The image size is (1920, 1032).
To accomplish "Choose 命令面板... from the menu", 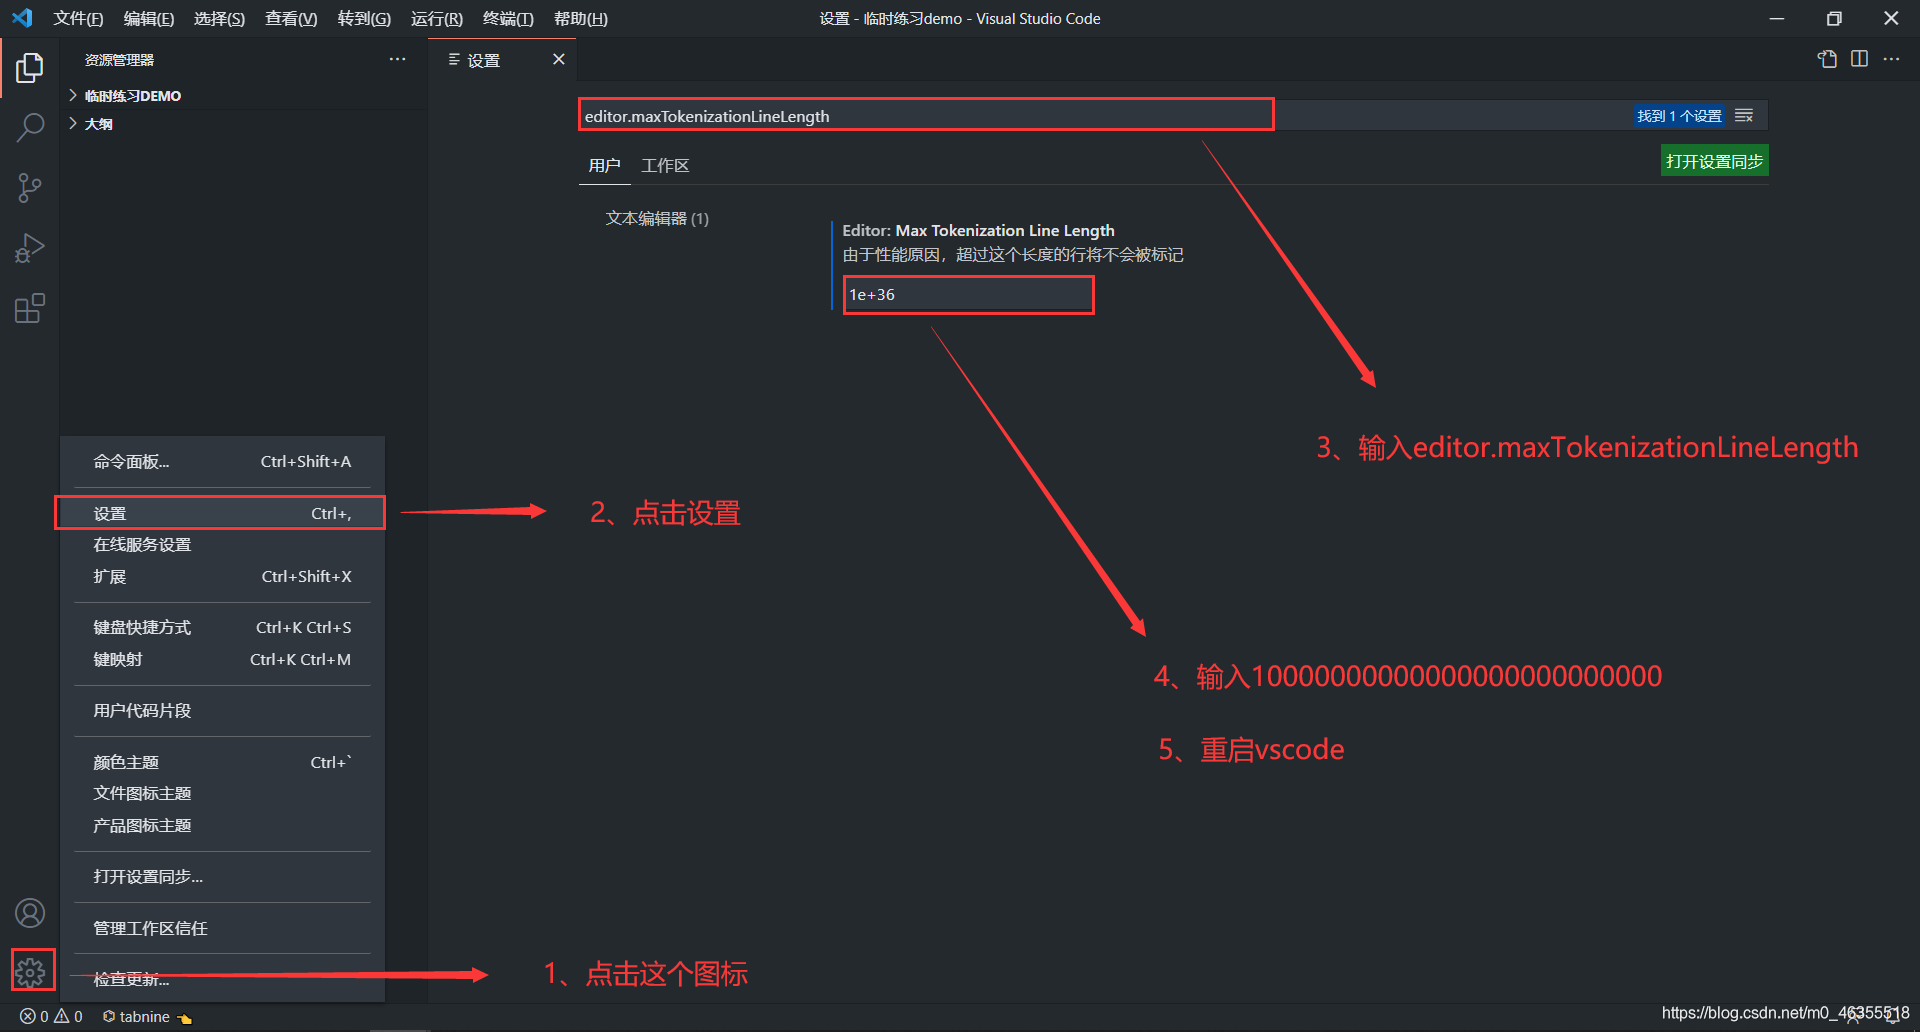I will coord(222,462).
